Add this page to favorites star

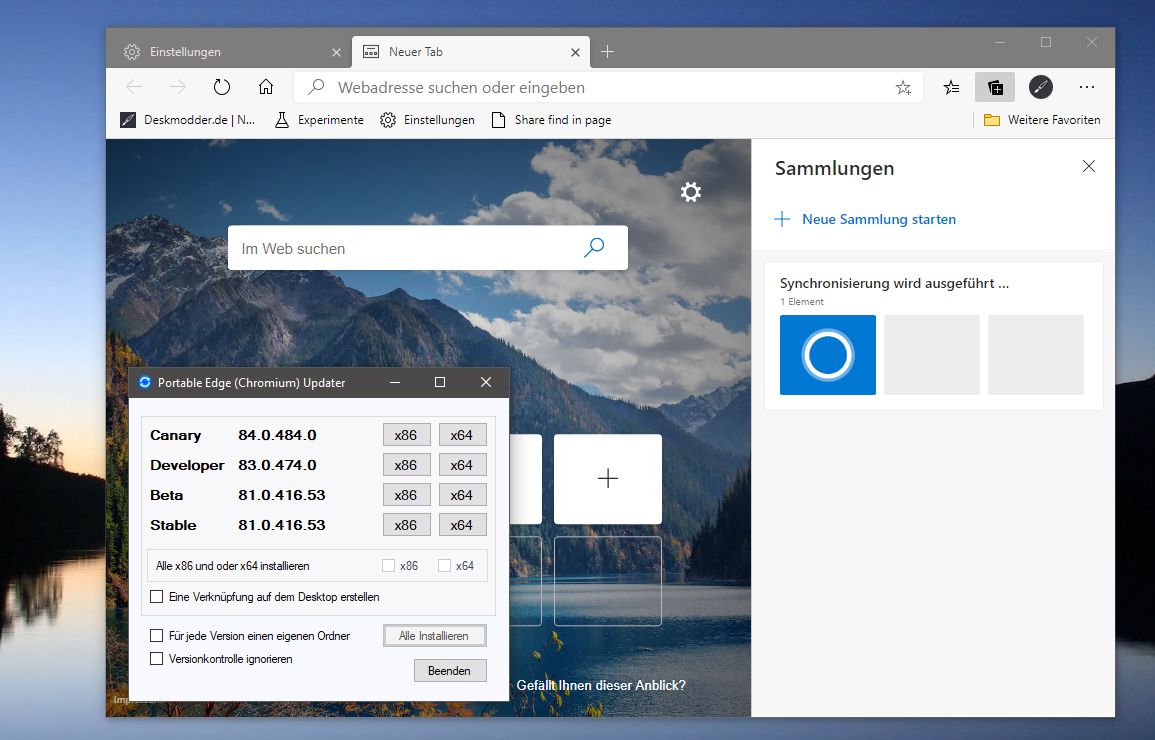pyautogui.click(x=903, y=88)
